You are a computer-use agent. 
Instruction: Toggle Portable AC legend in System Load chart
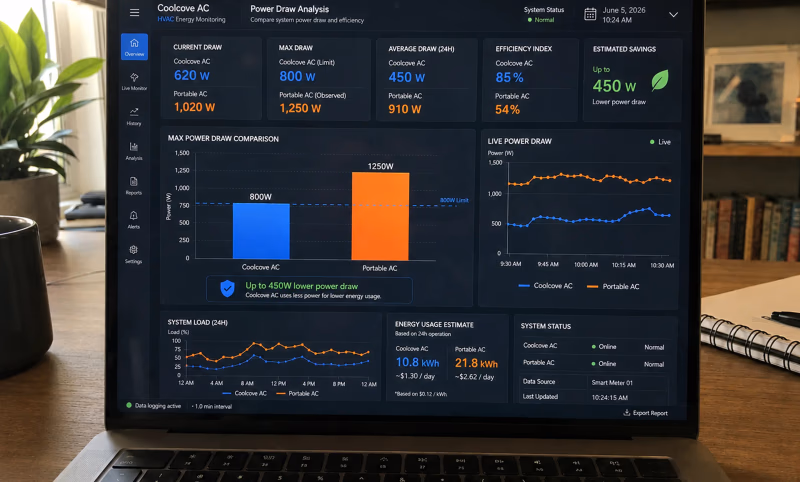pyautogui.click(x=297, y=393)
